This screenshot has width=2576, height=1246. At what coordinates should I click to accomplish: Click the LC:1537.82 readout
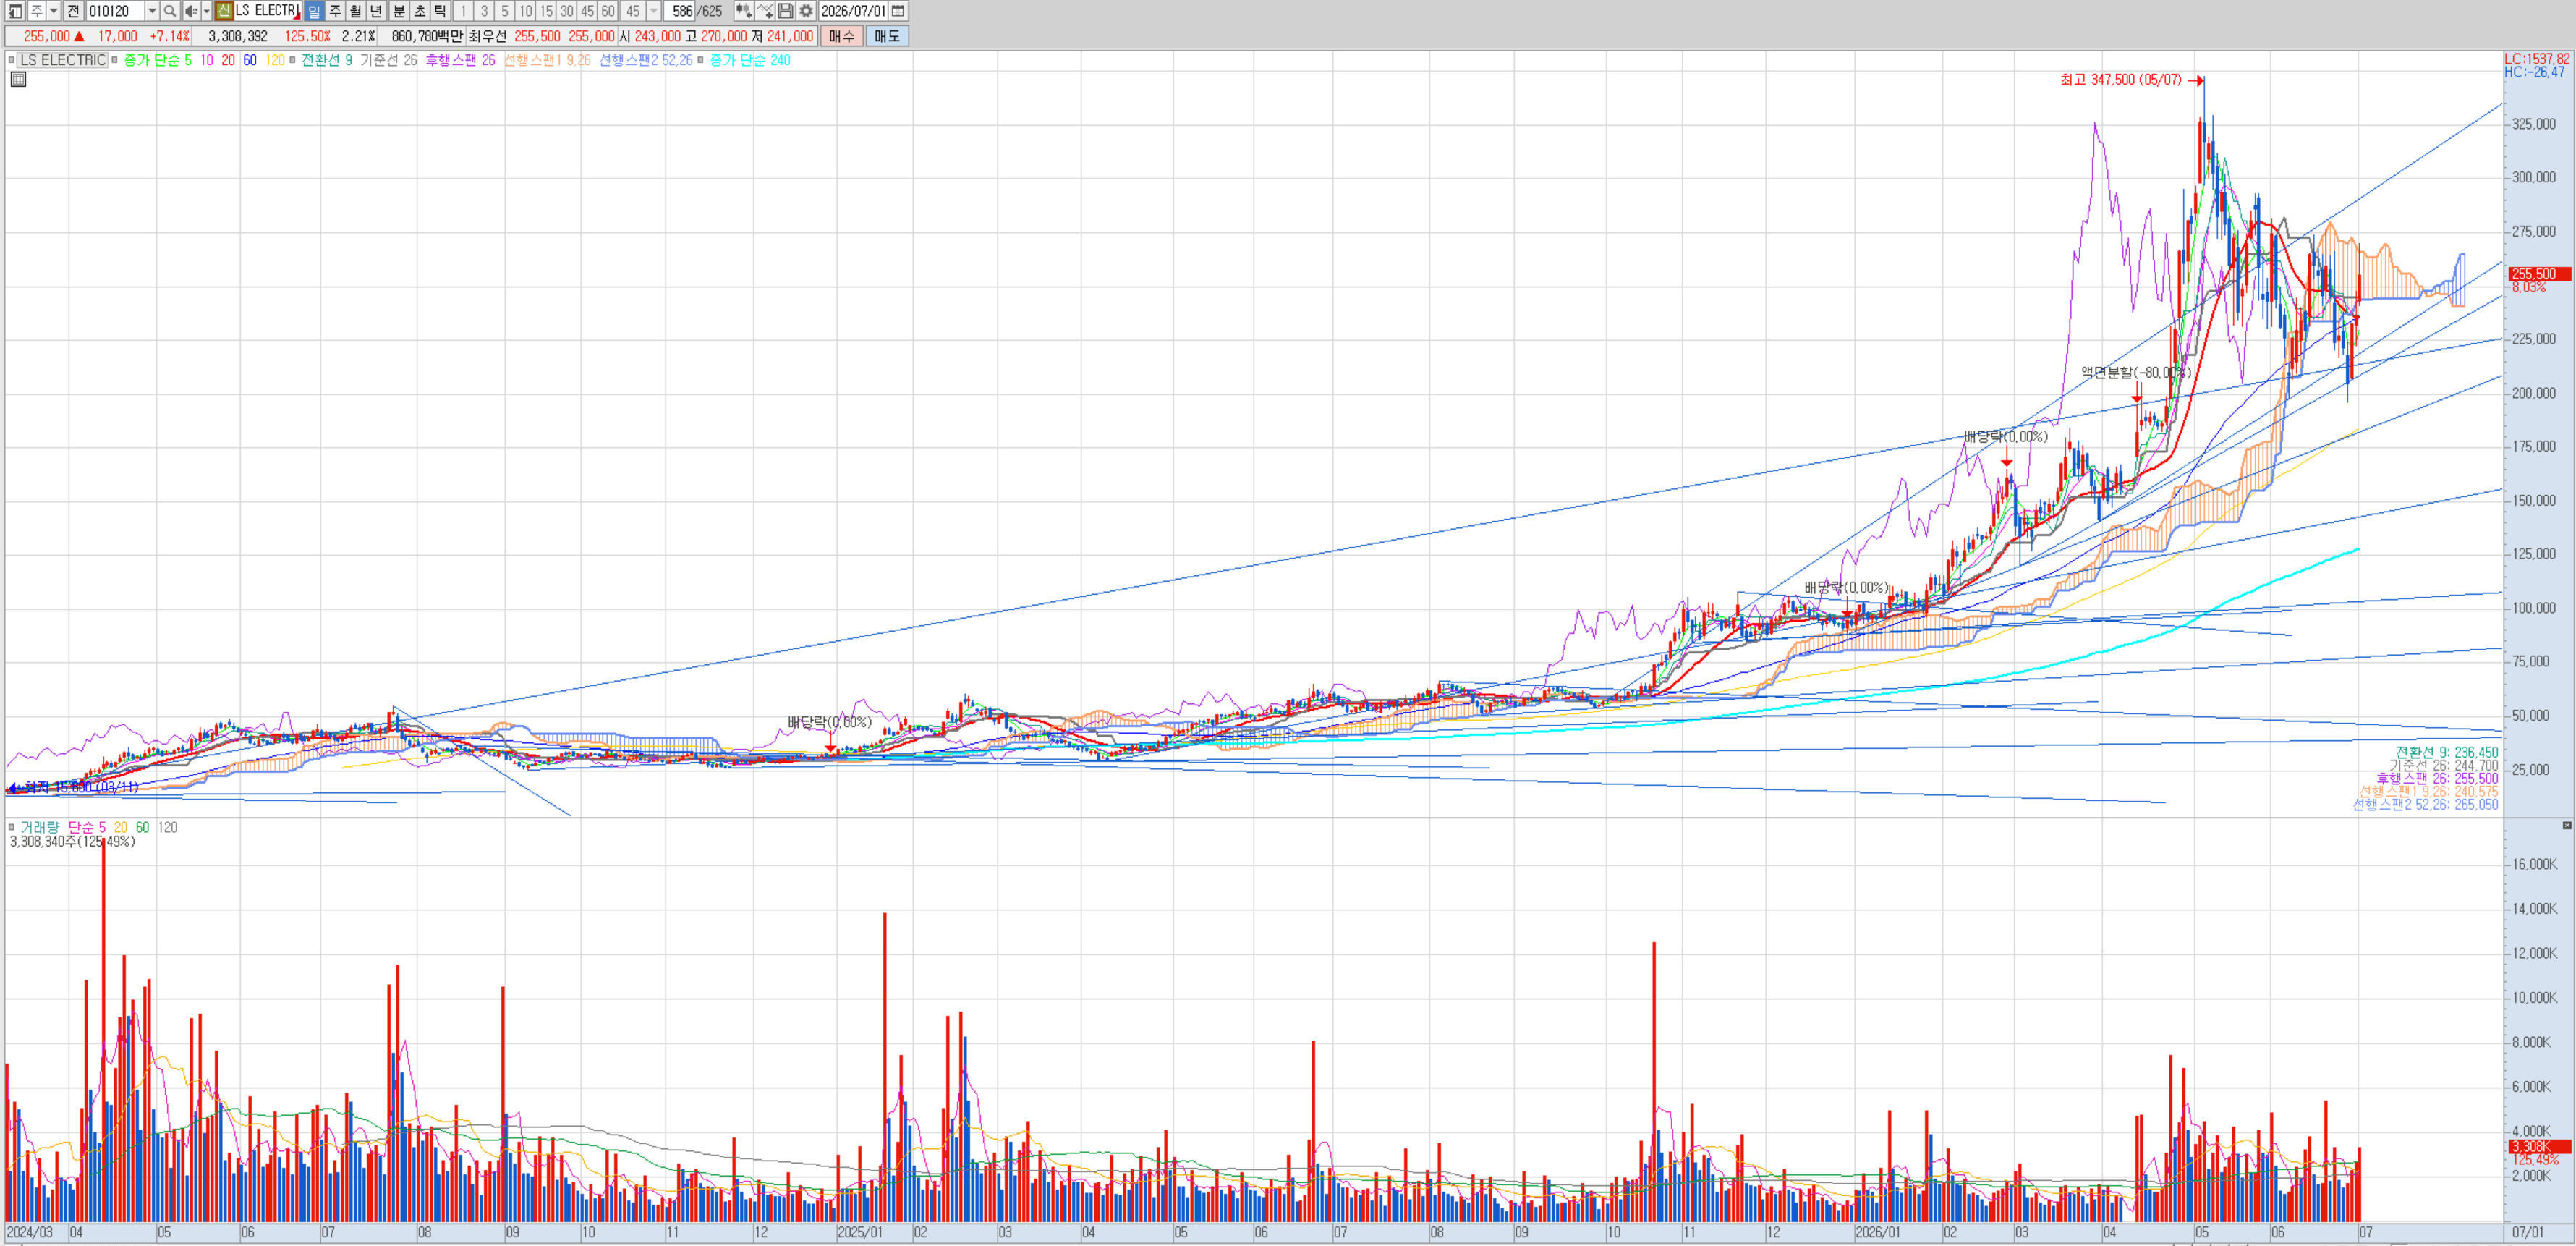click(2537, 59)
